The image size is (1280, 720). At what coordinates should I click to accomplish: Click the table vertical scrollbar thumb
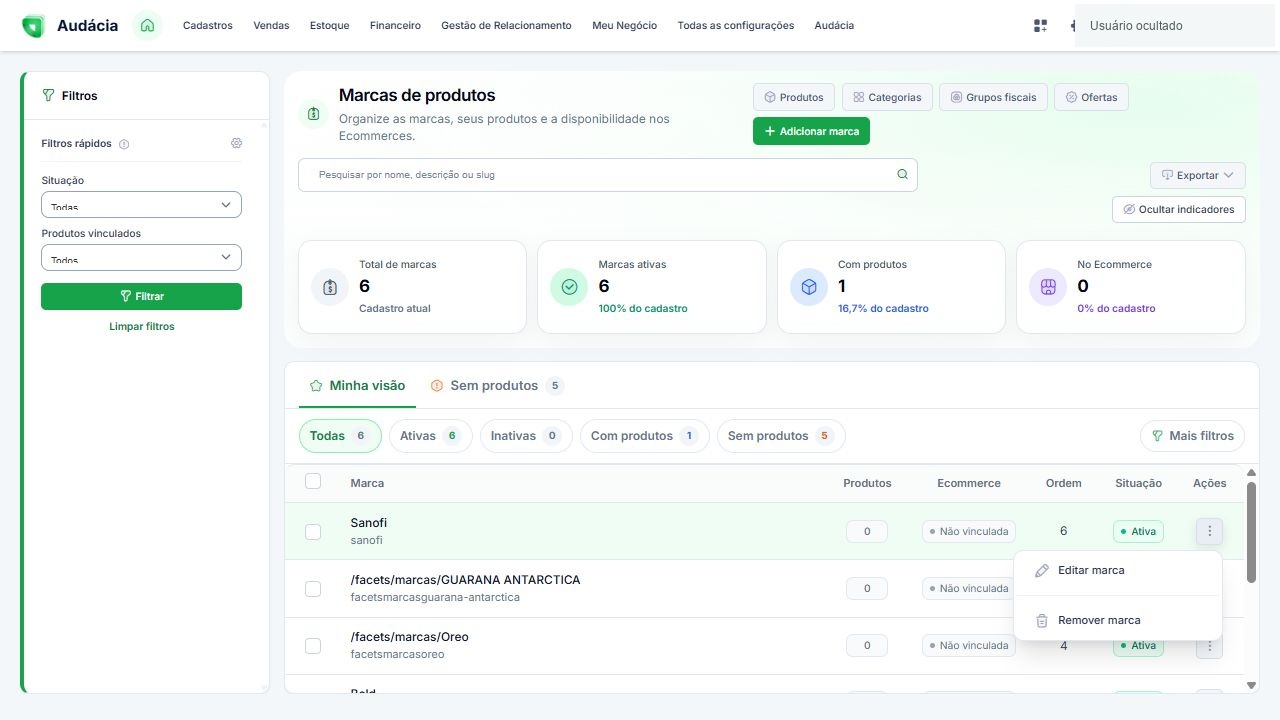coord(1251,532)
